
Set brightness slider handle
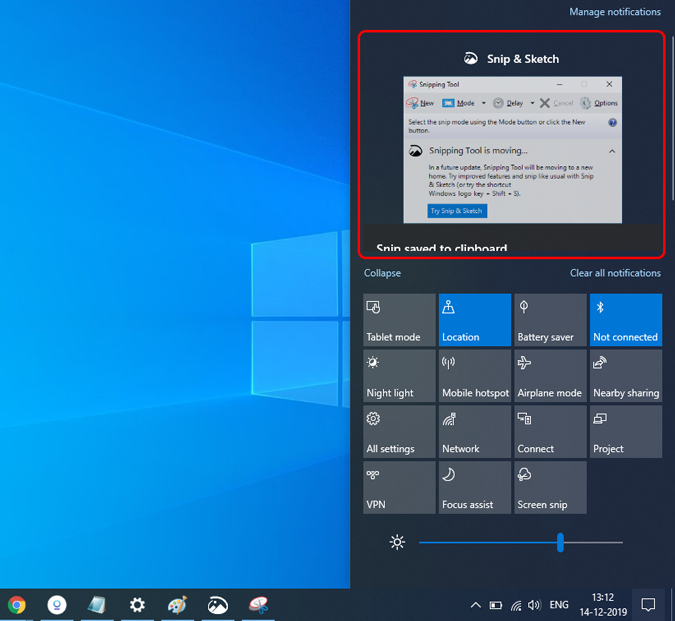coord(560,542)
